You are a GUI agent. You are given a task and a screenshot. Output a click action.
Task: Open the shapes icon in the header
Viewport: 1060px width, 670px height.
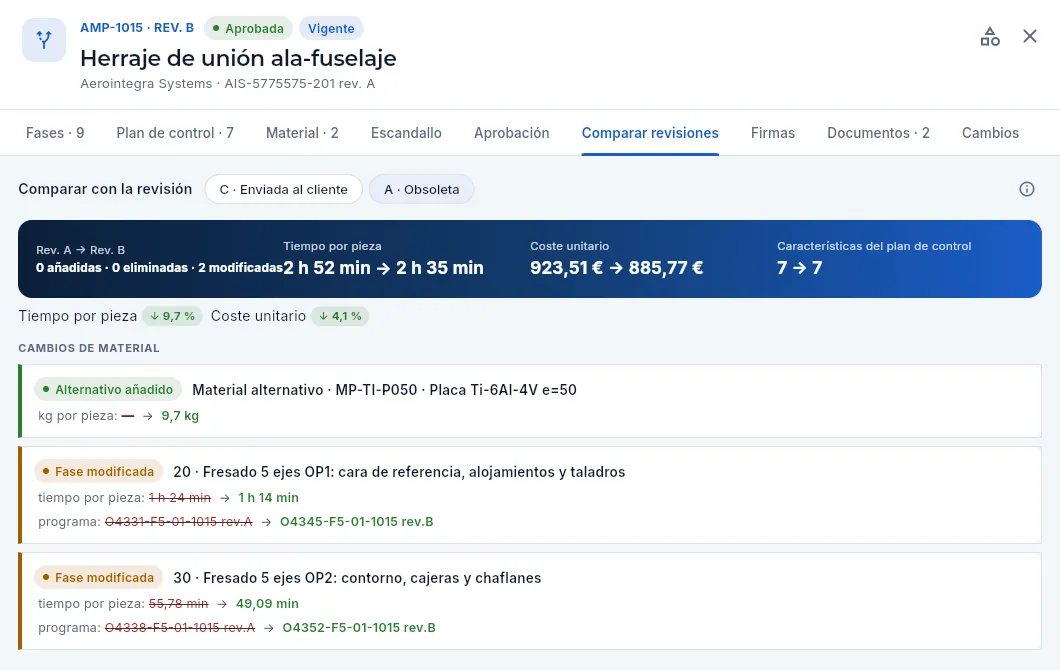point(990,37)
